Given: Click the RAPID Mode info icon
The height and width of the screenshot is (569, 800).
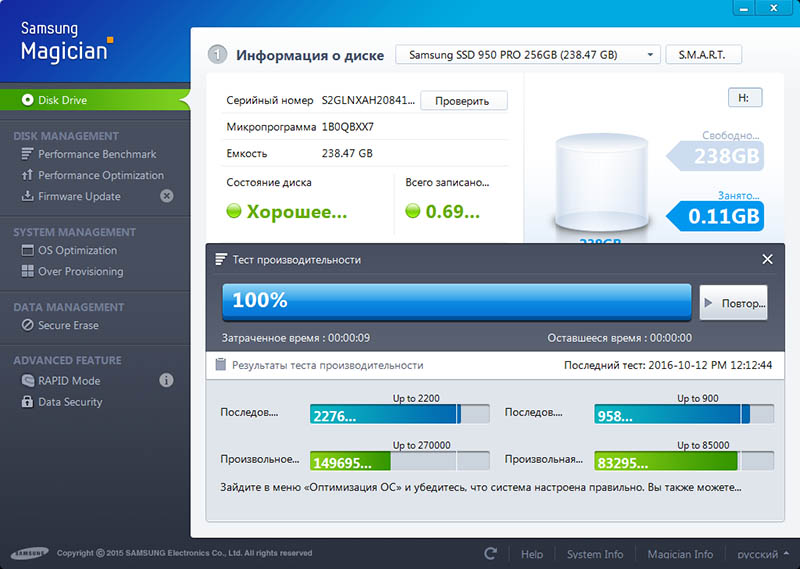Looking at the screenshot, I should point(166,380).
